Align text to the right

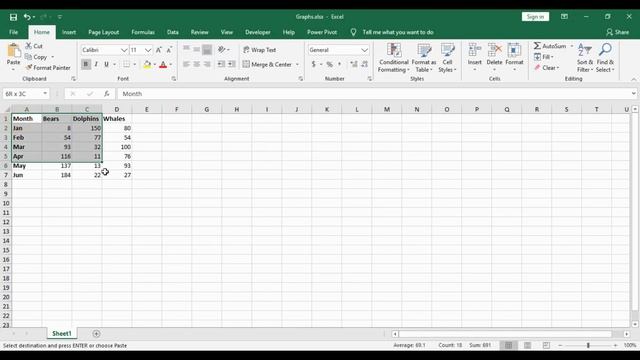click(207, 64)
